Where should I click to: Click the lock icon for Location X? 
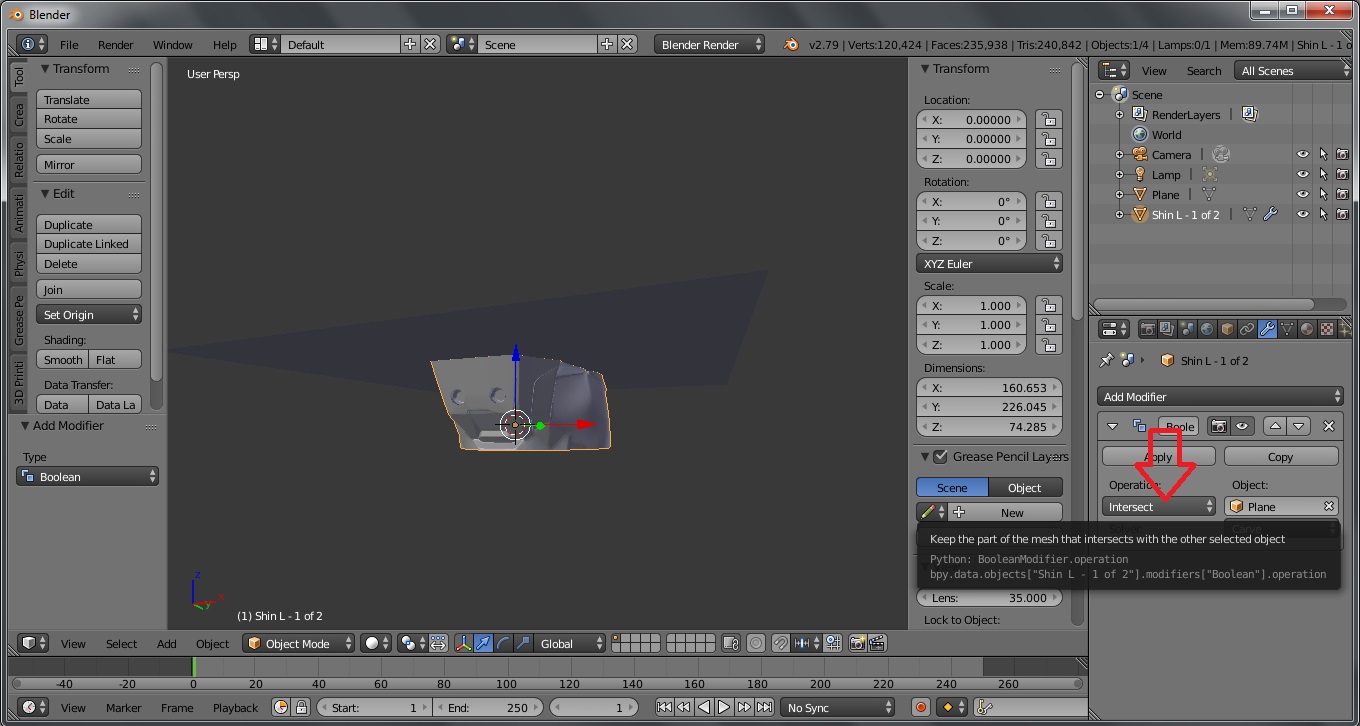tap(1047, 119)
